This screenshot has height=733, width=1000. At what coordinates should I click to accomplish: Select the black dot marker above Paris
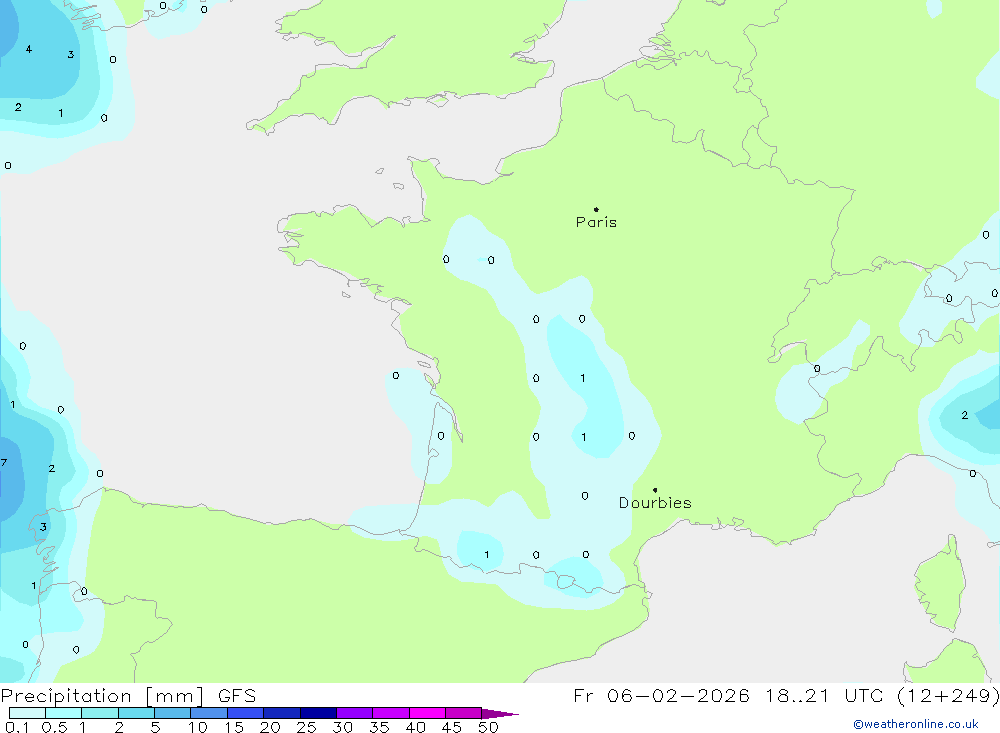point(596,209)
